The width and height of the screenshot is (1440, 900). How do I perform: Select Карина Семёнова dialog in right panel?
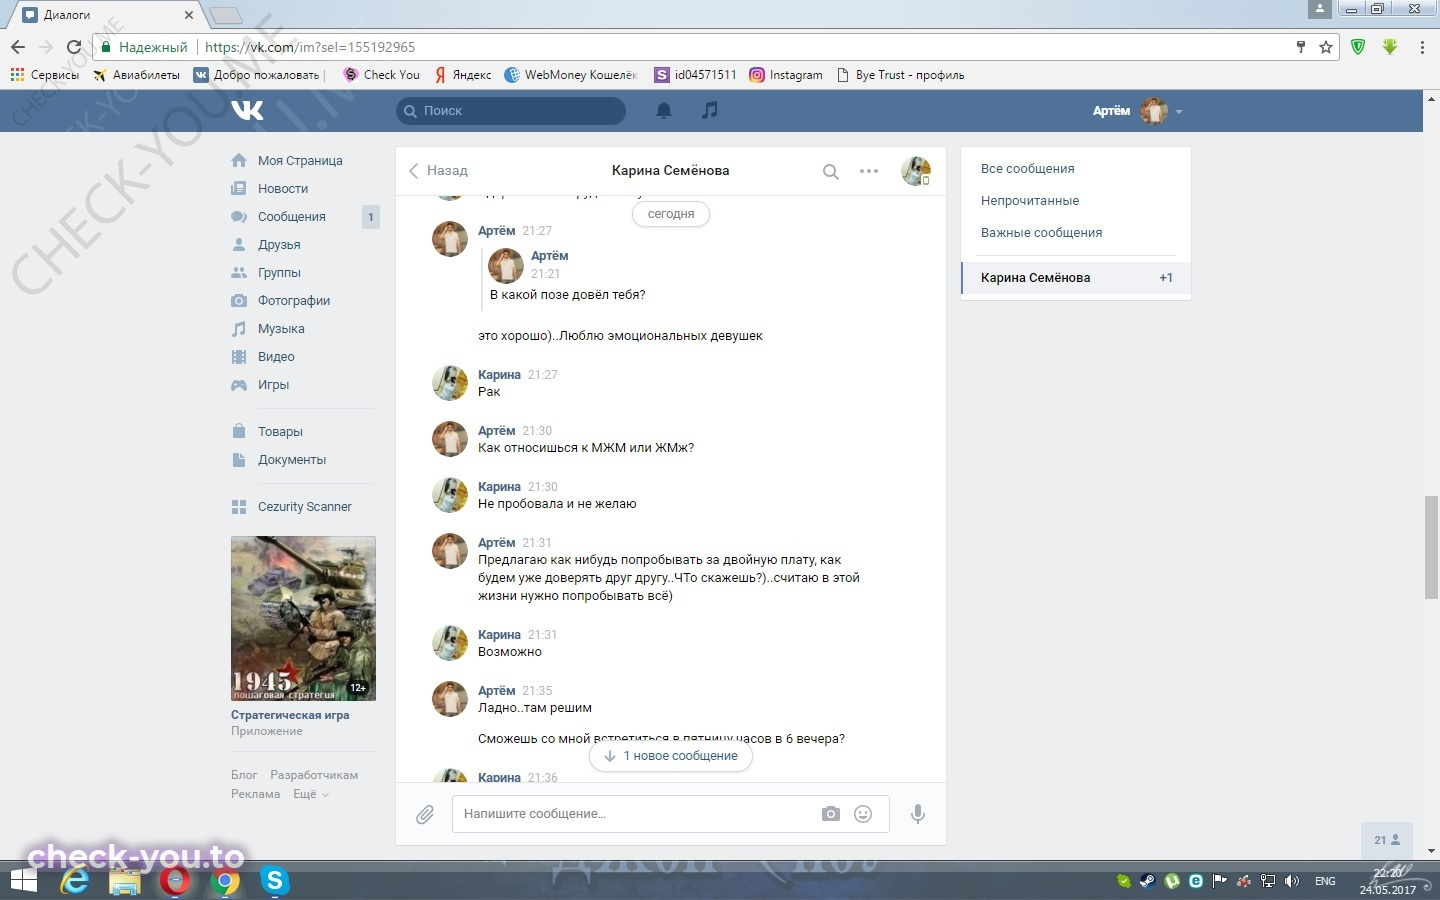(1075, 278)
